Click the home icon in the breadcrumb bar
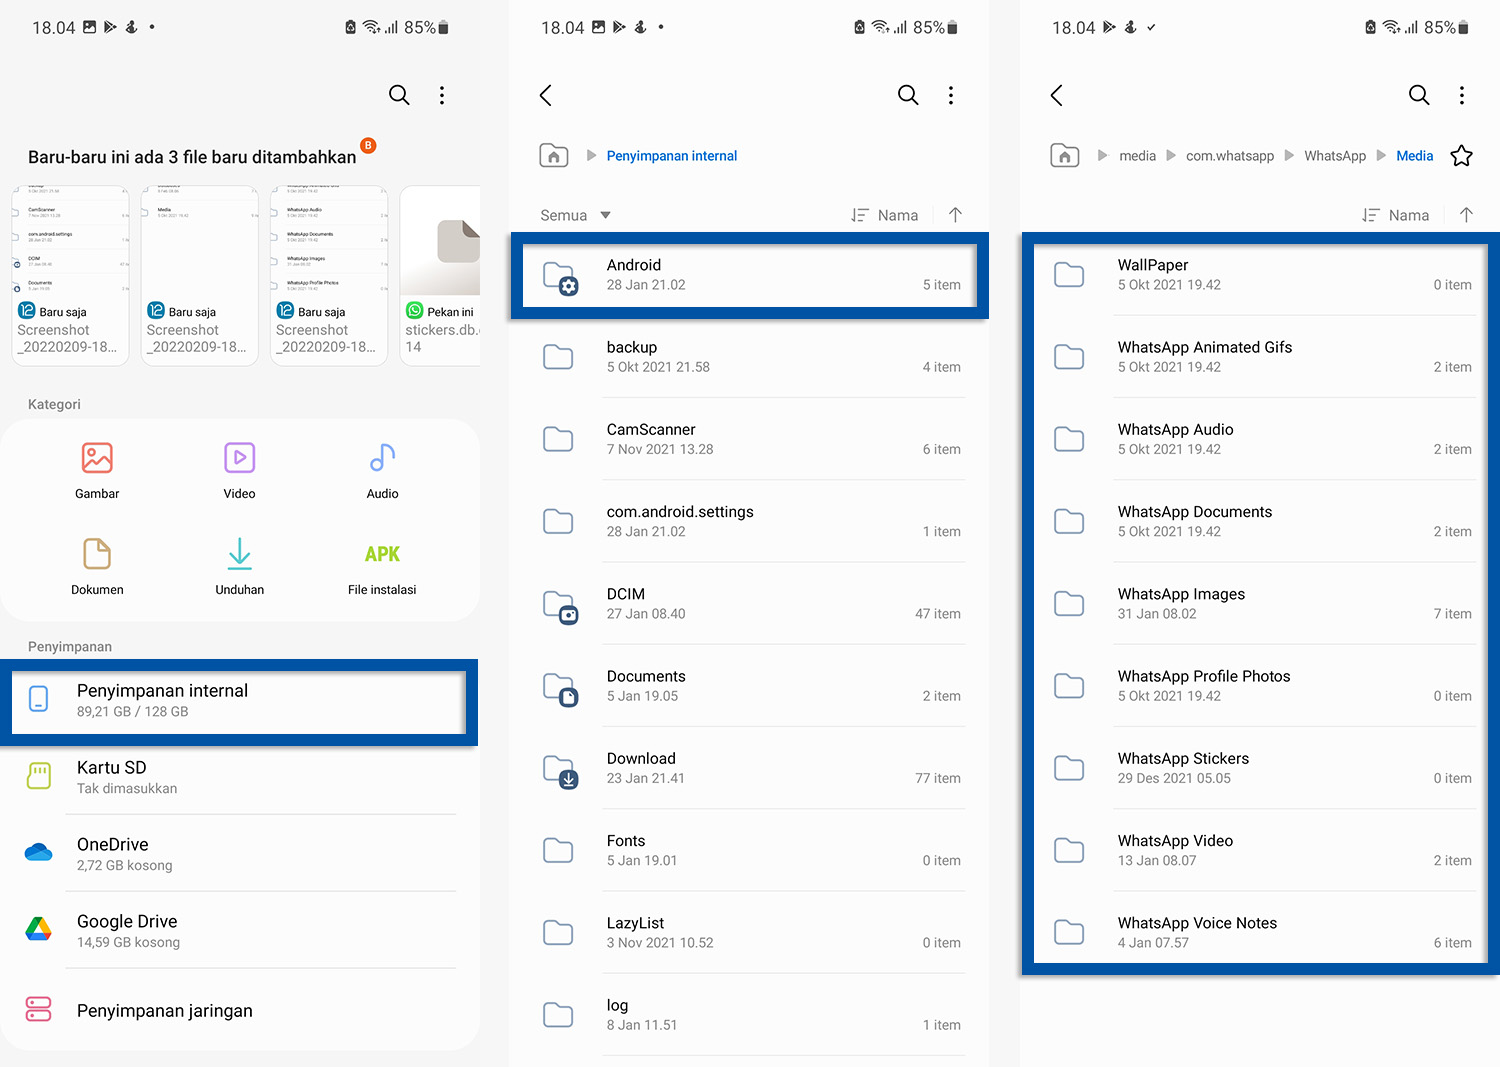The image size is (1500, 1067). click(x=1065, y=155)
